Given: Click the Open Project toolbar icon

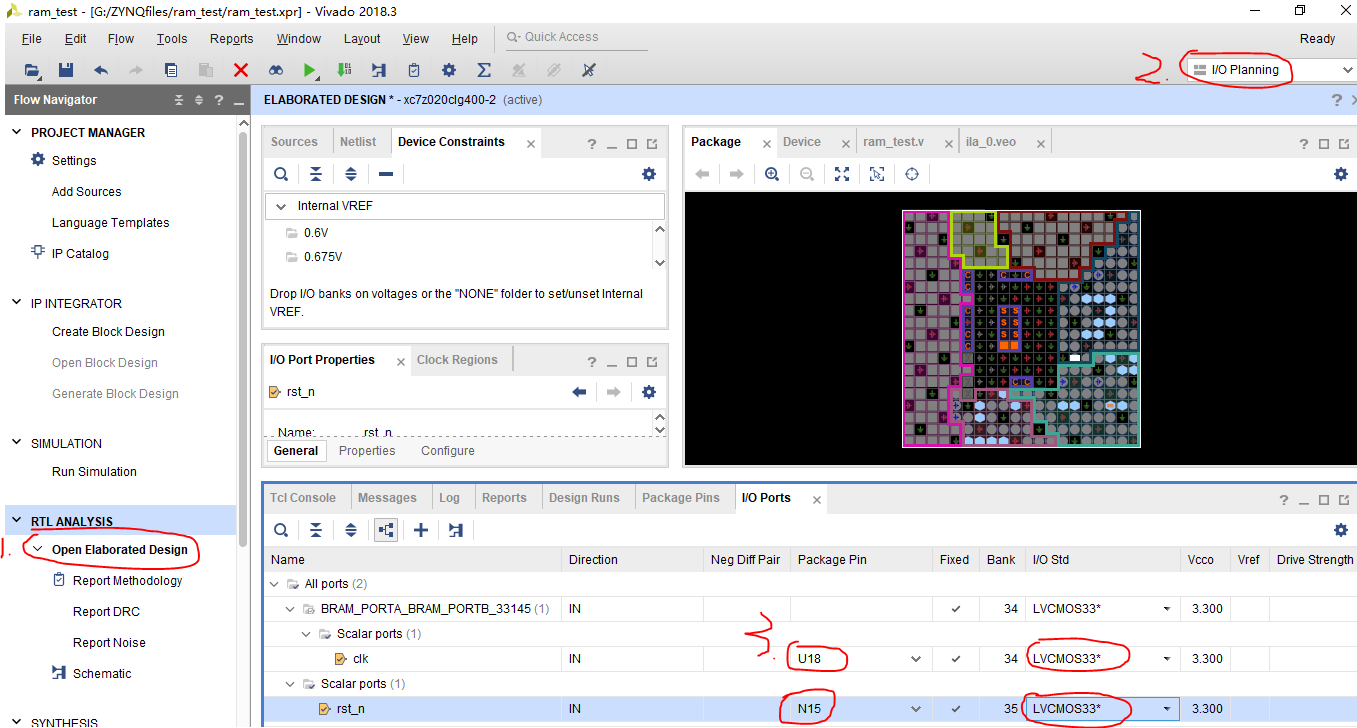Looking at the screenshot, I should click(33, 70).
